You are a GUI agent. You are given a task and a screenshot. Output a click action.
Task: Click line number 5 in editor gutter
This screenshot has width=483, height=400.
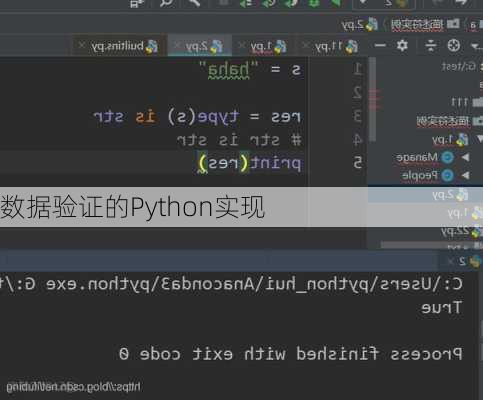click(357, 163)
